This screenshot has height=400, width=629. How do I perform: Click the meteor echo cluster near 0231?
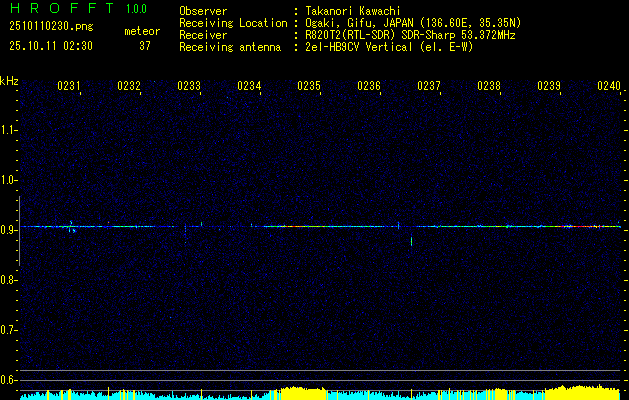[x=71, y=227]
